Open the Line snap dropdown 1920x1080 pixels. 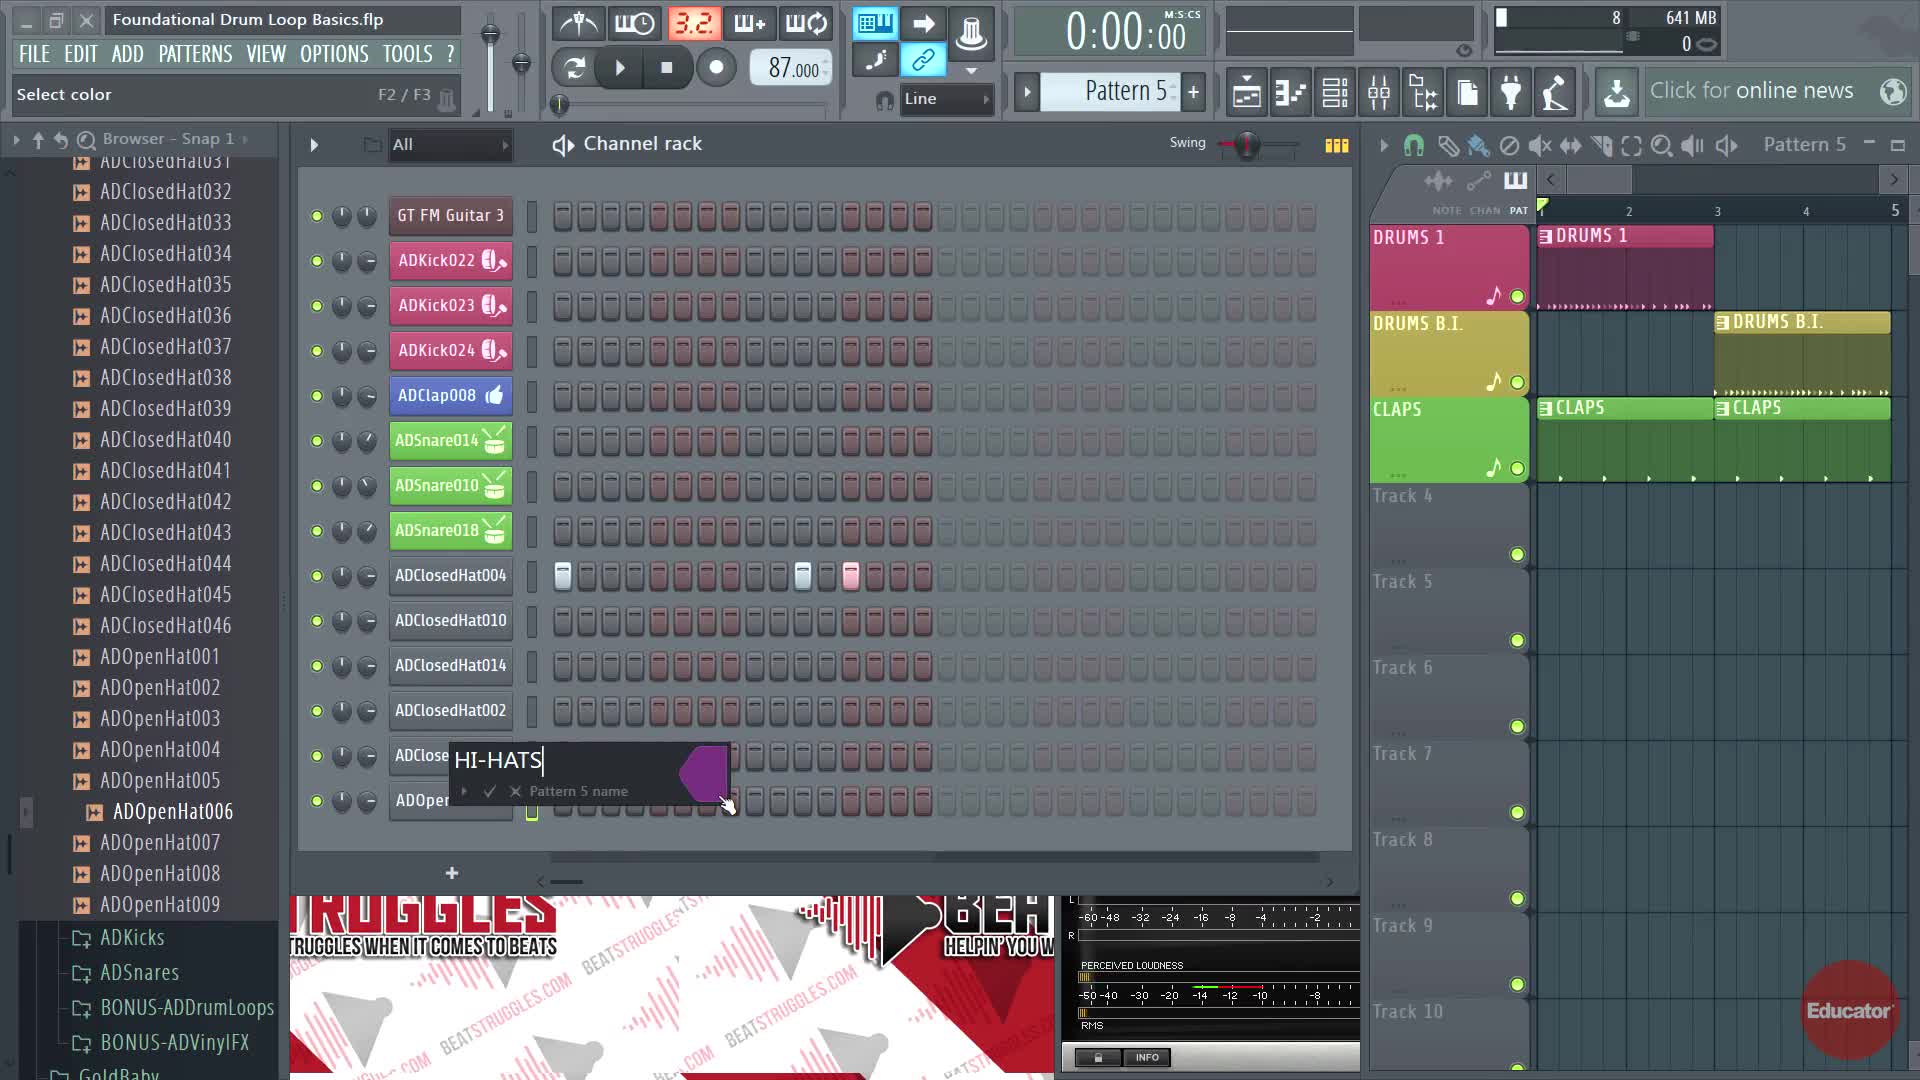coord(945,99)
